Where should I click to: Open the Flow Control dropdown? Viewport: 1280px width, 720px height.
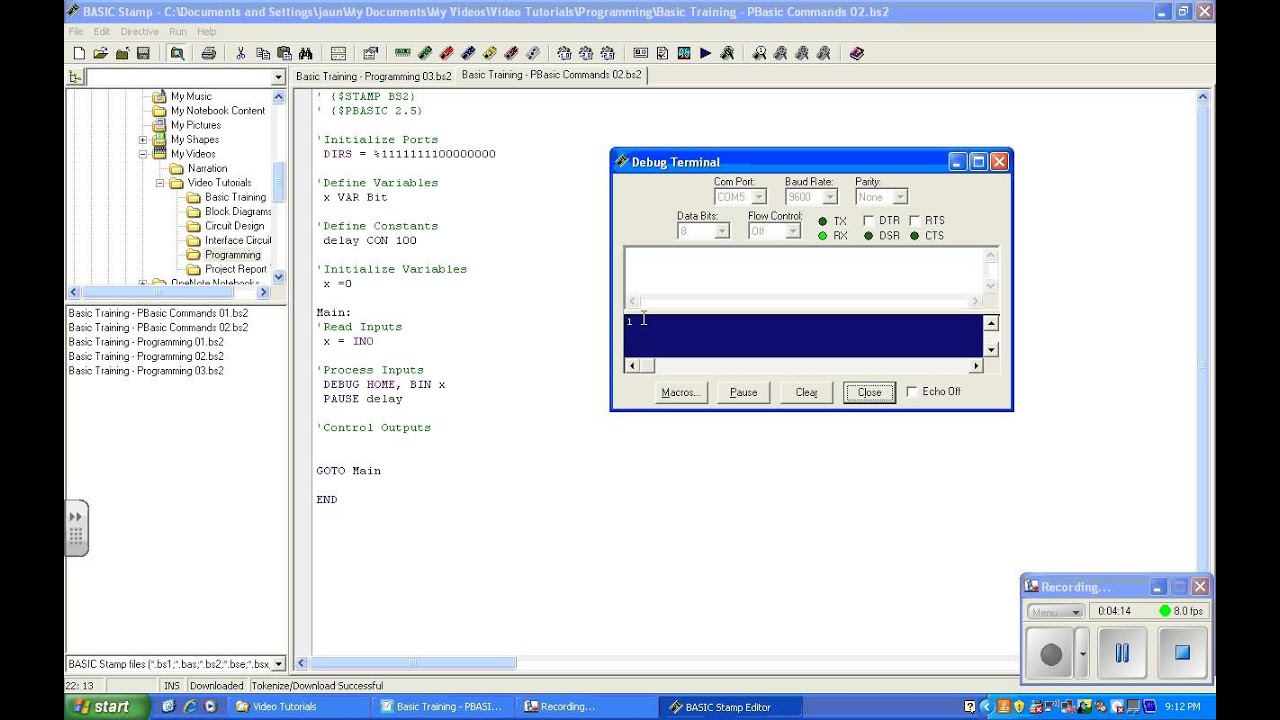792,231
